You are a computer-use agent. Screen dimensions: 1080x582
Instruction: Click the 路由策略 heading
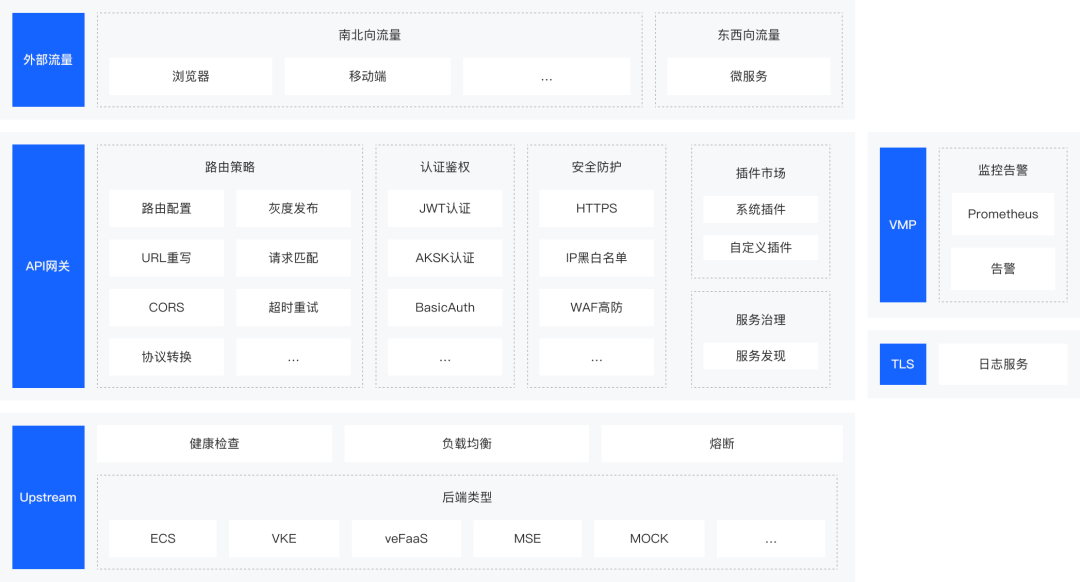pos(230,167)
